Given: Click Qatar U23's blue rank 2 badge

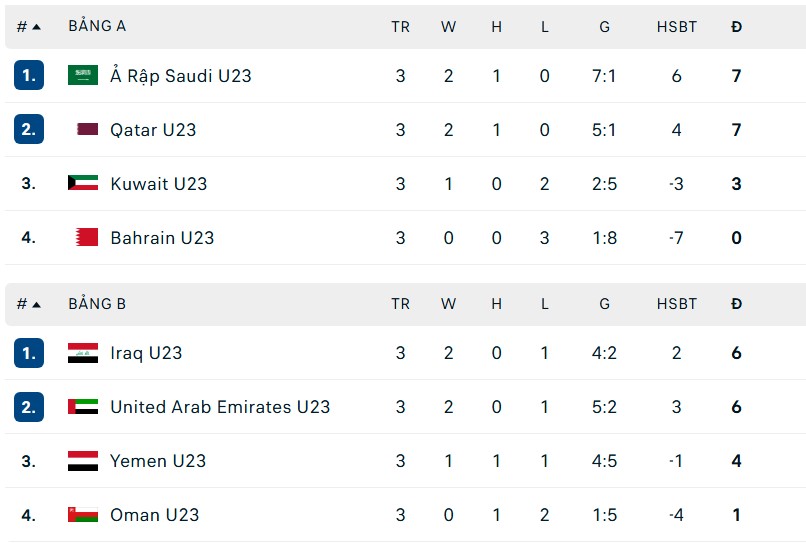Looking at the screenshot, I should pos(29,129).
